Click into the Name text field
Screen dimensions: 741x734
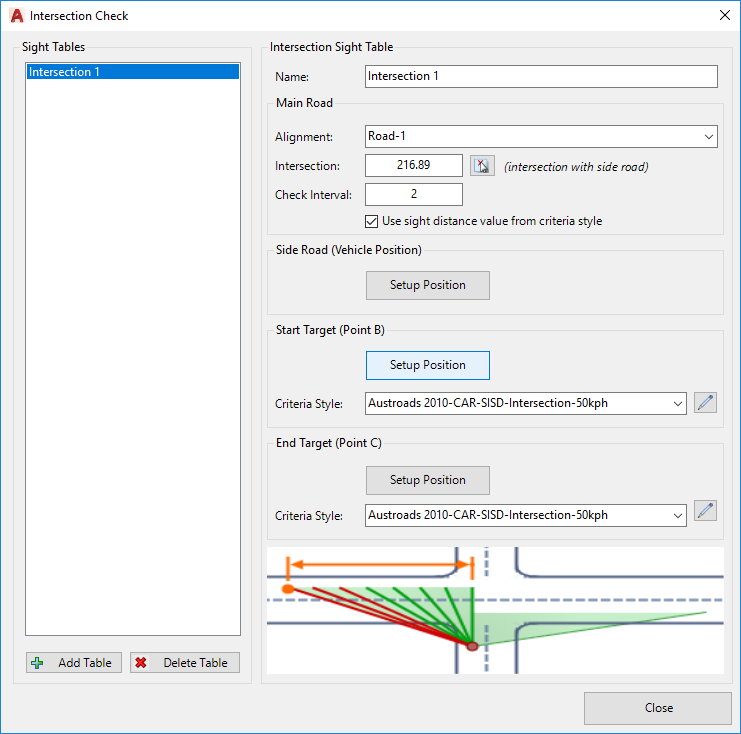[x=541, y=77]
